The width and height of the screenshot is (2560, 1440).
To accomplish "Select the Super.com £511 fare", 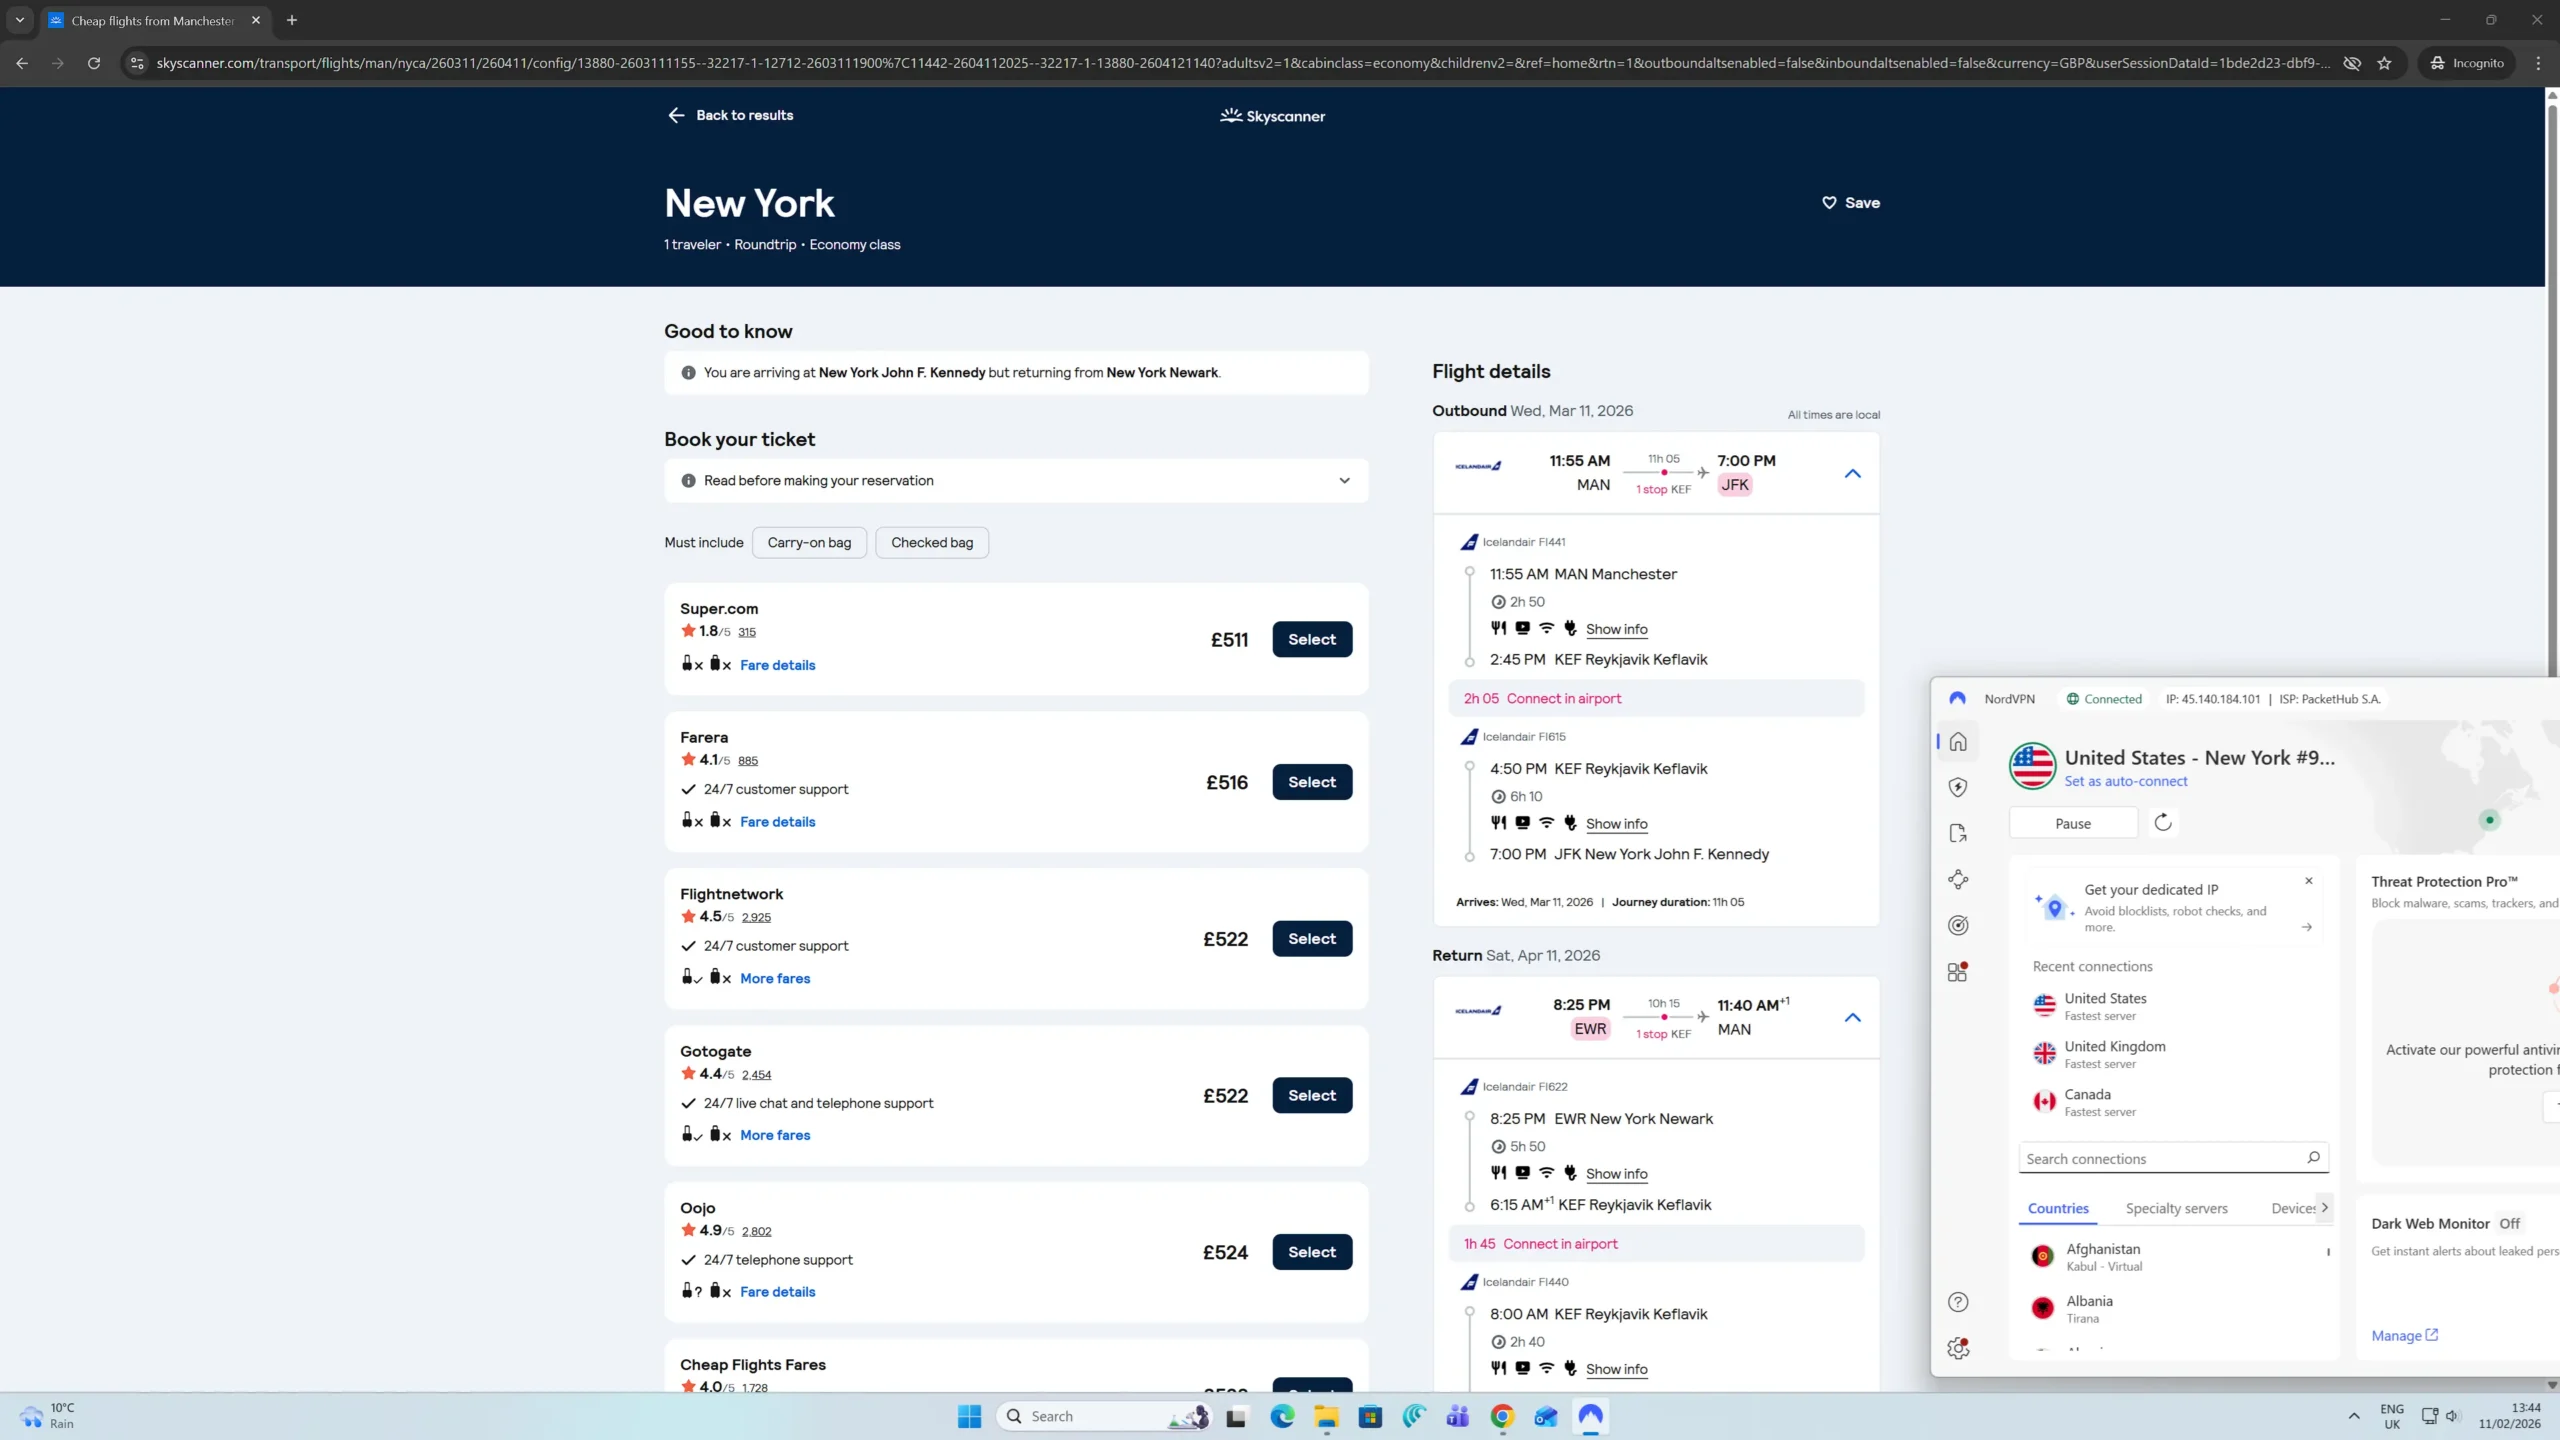I will pos(1311,640).
